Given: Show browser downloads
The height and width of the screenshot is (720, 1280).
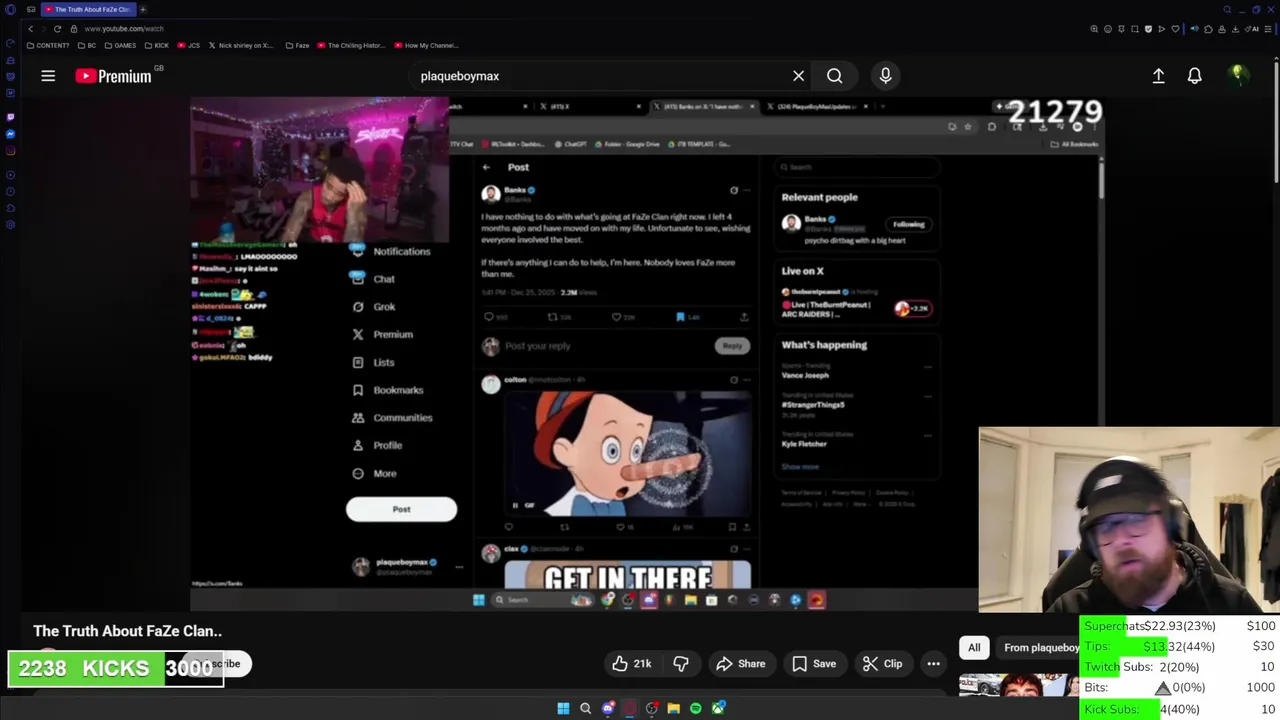Looking at the screenshot, I should tap(1235, 29).
